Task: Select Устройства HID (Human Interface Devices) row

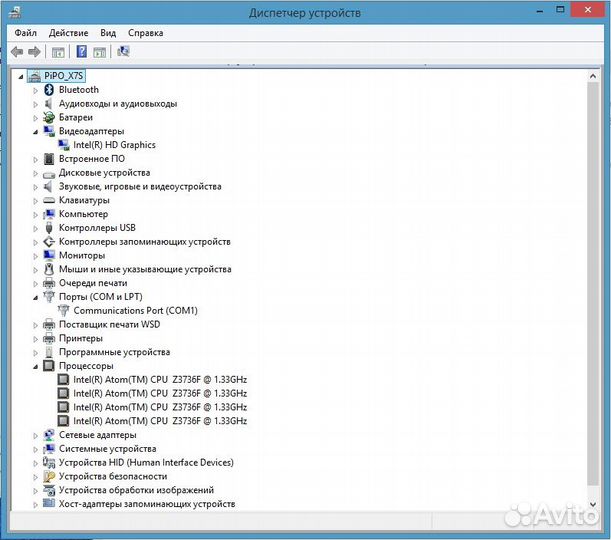Action: pyautogui.click(x=146, y=462)
